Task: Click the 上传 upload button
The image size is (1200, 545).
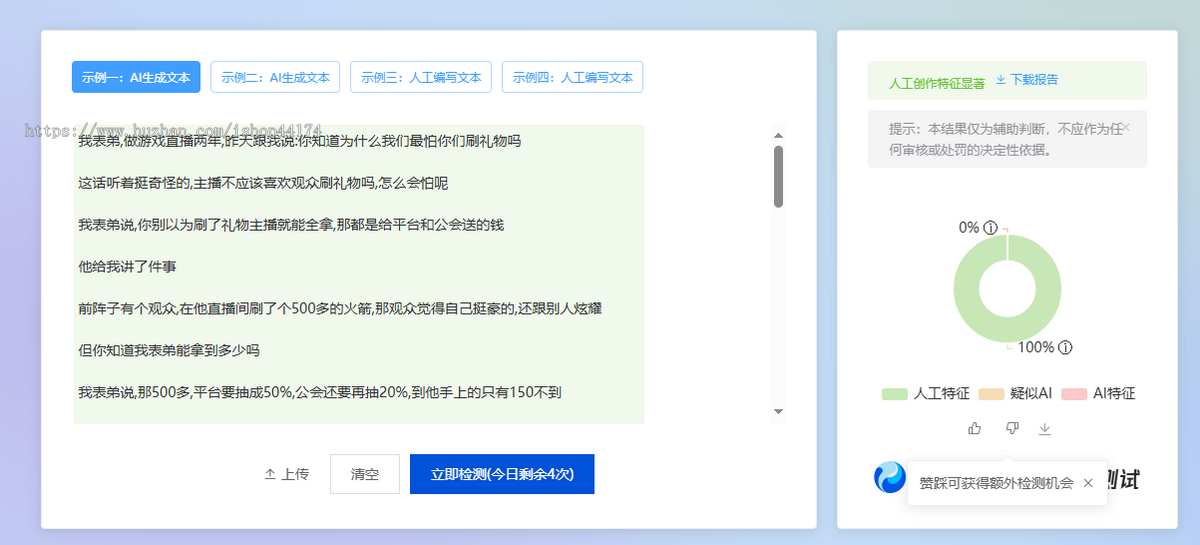Action: (286, 474)
